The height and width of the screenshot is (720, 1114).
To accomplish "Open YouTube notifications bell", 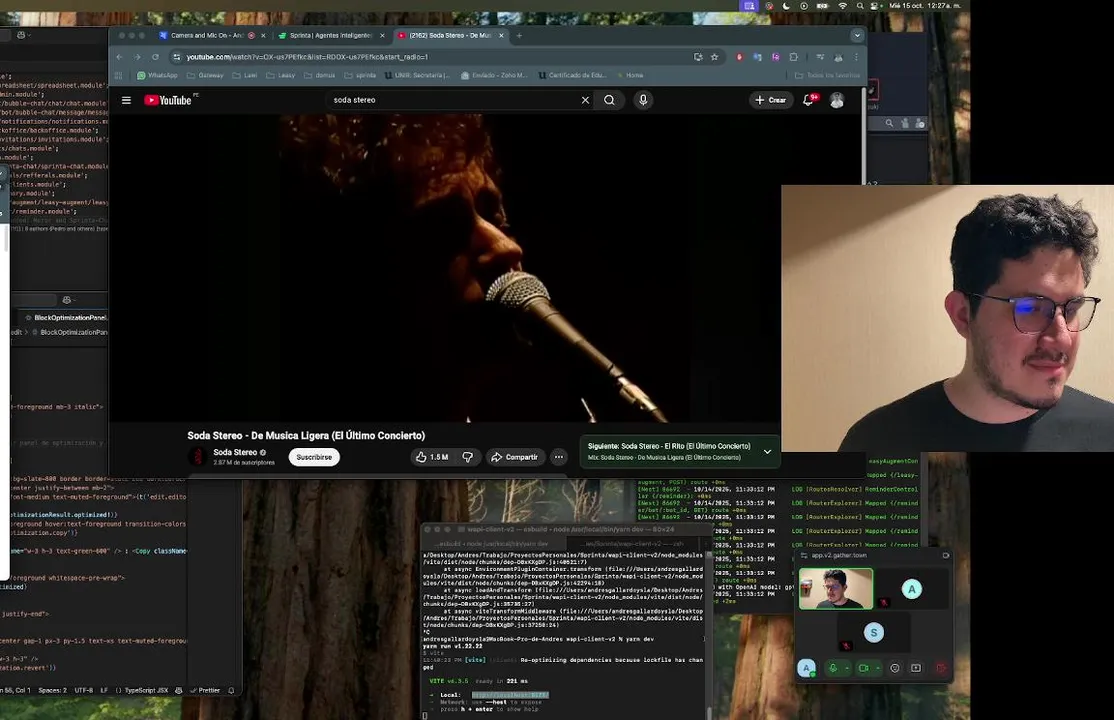I will (x=809, y=100).
